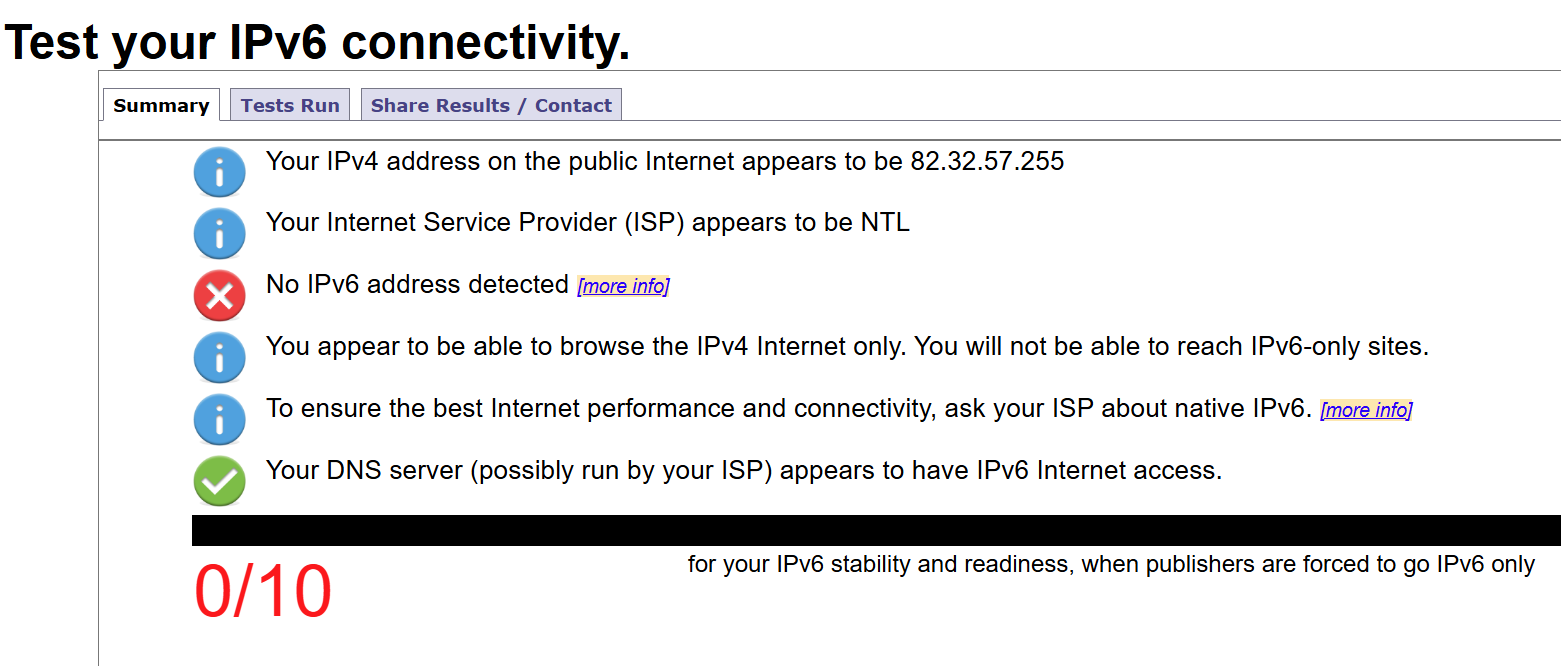
Task: Click the ISP appears to be NTL text
Action: point(588,222)
